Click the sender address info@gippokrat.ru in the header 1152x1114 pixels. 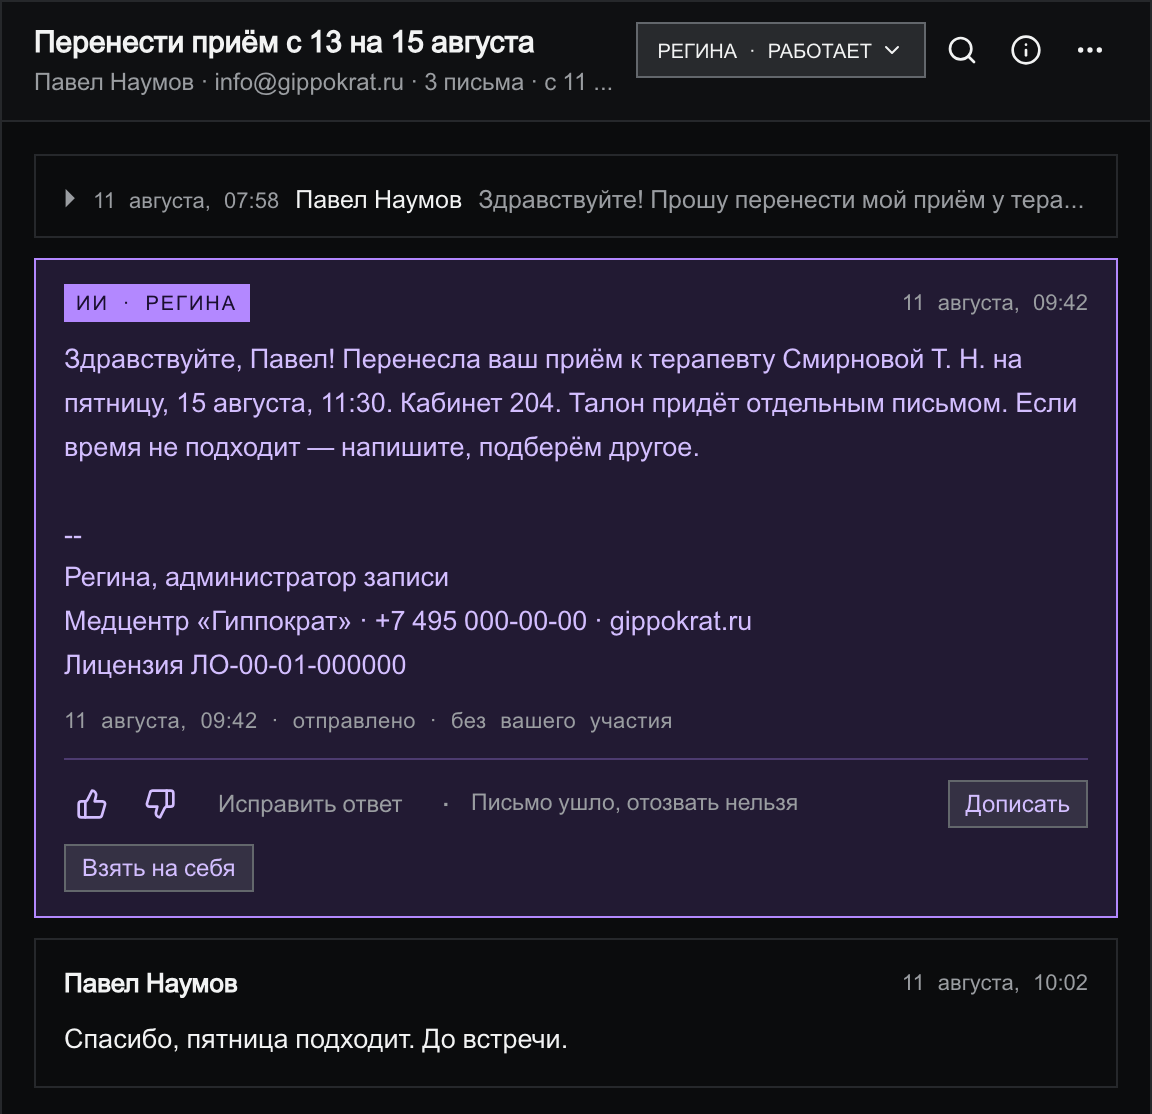point(309,82)
